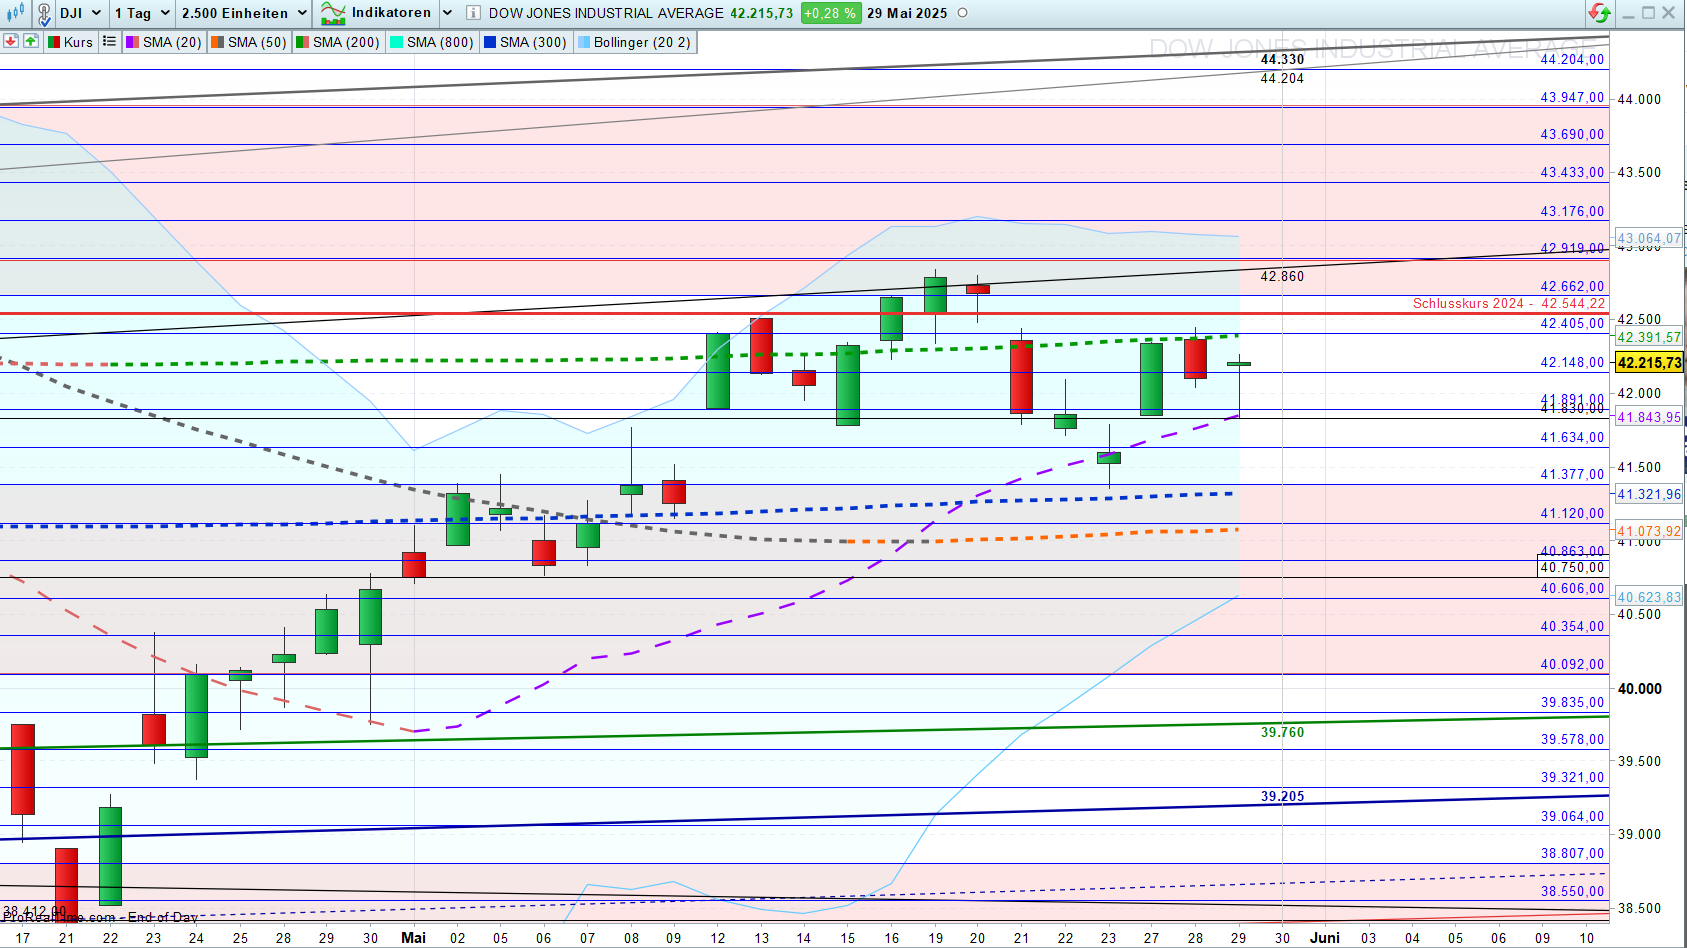This screenshot has width=1687, height=948.
Task: Close the chart window
Action: tap(1669, 13)
